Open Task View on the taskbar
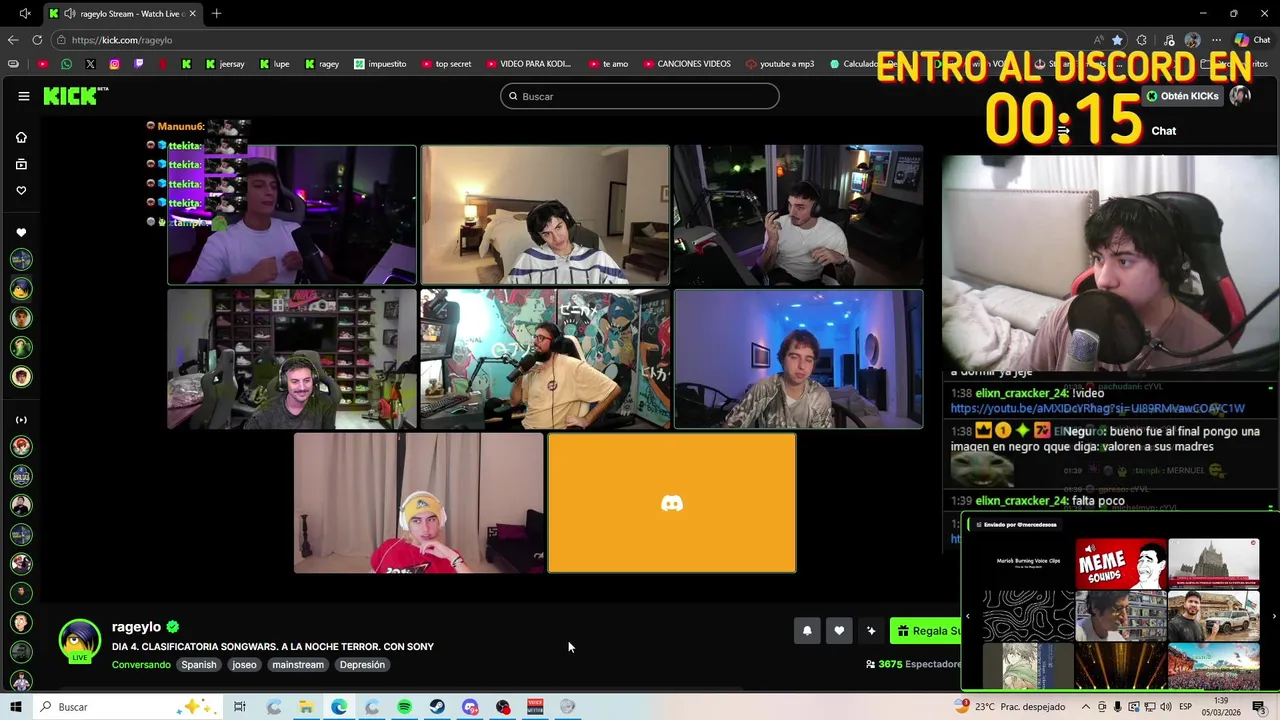The height and width of the screenshot is (720, 1280). 240,707
